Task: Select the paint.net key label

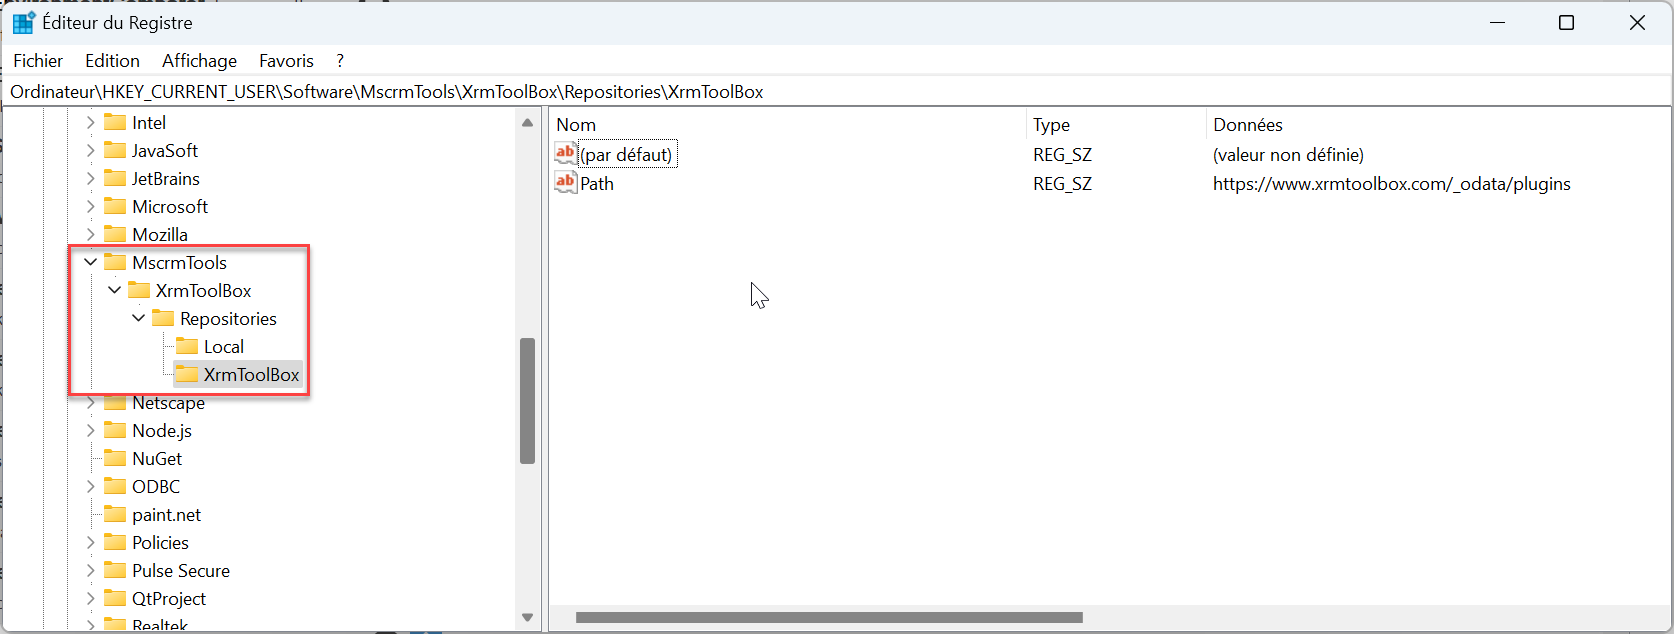Action: click(166, 514)
